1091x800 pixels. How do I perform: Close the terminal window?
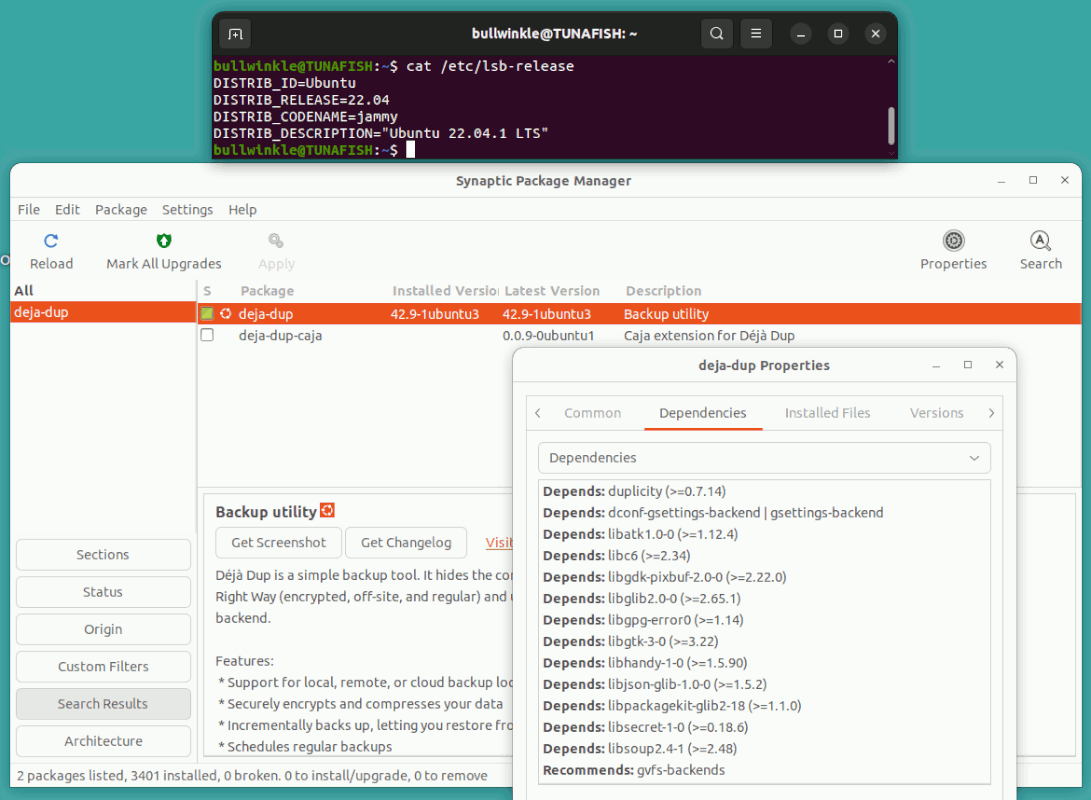[x=875, y=33]
